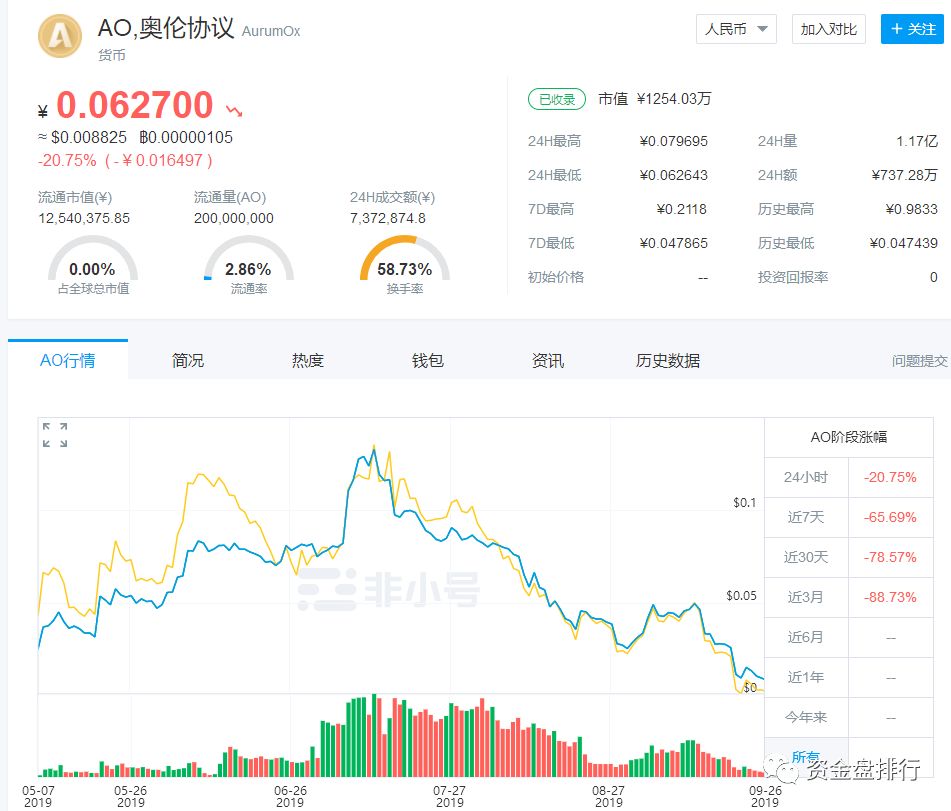Click the 近3月 -88.73% value

point(890,597)
